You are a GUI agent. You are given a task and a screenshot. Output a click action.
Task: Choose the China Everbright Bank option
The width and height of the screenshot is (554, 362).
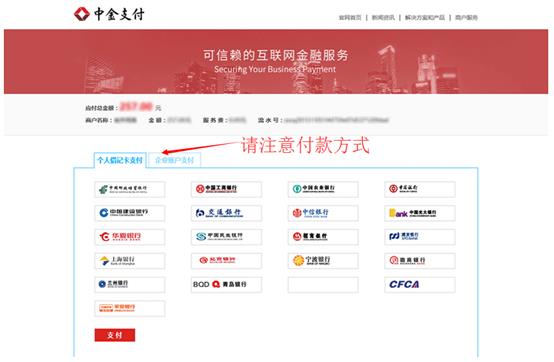(x=420, y=213)
